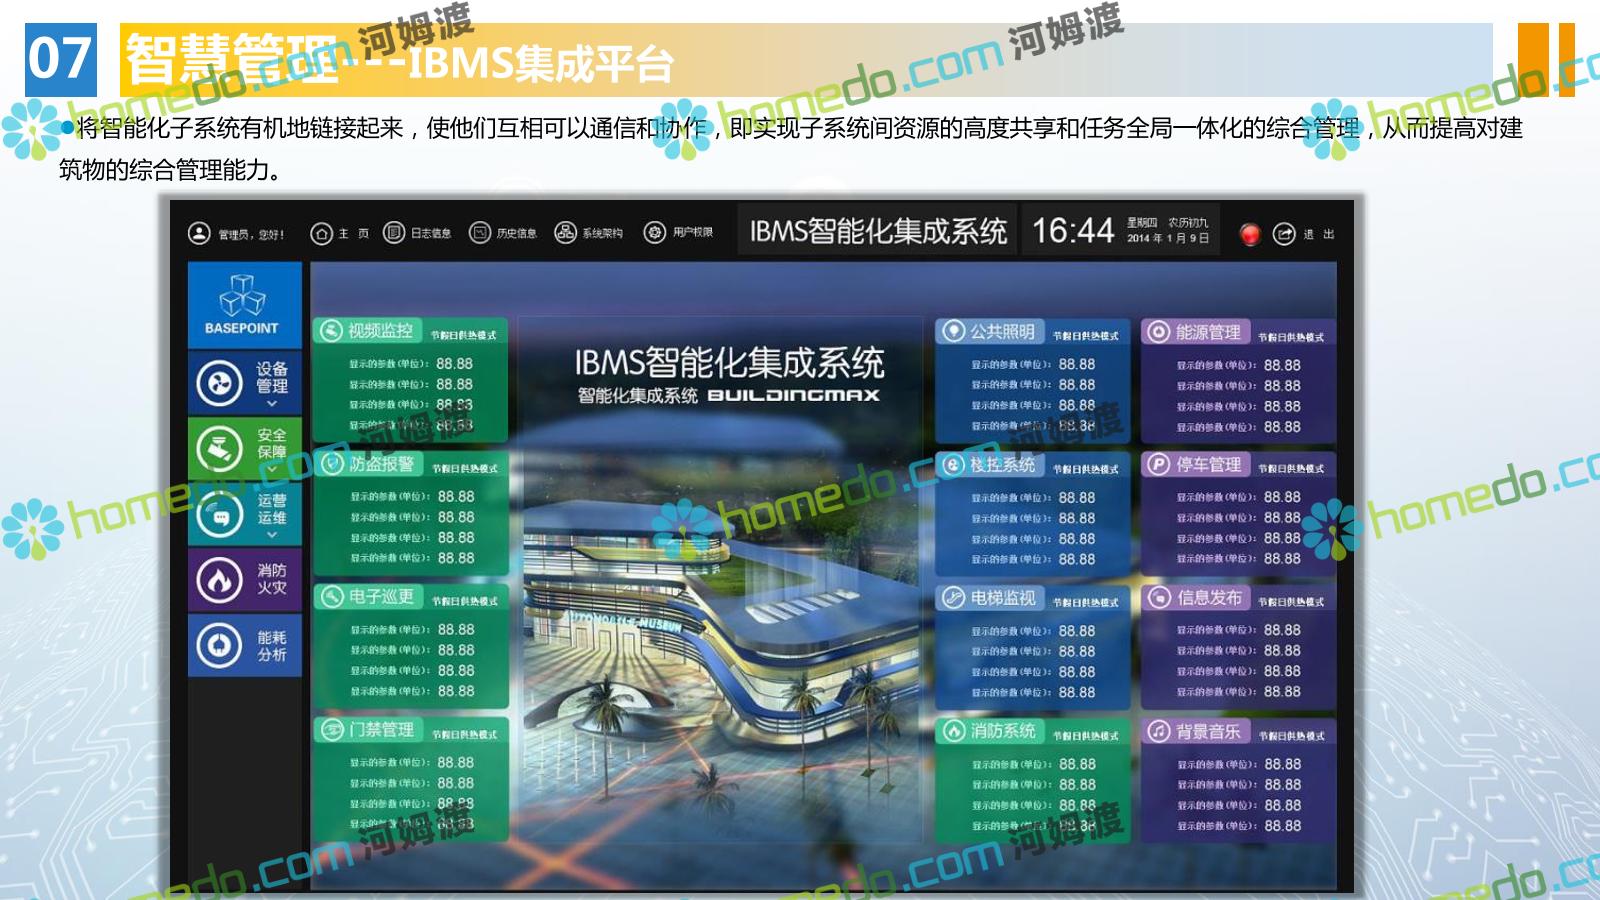
Task: Expand the 运营运维 submenu chevron
Action: pyautogui.click(x=271, y=535)
